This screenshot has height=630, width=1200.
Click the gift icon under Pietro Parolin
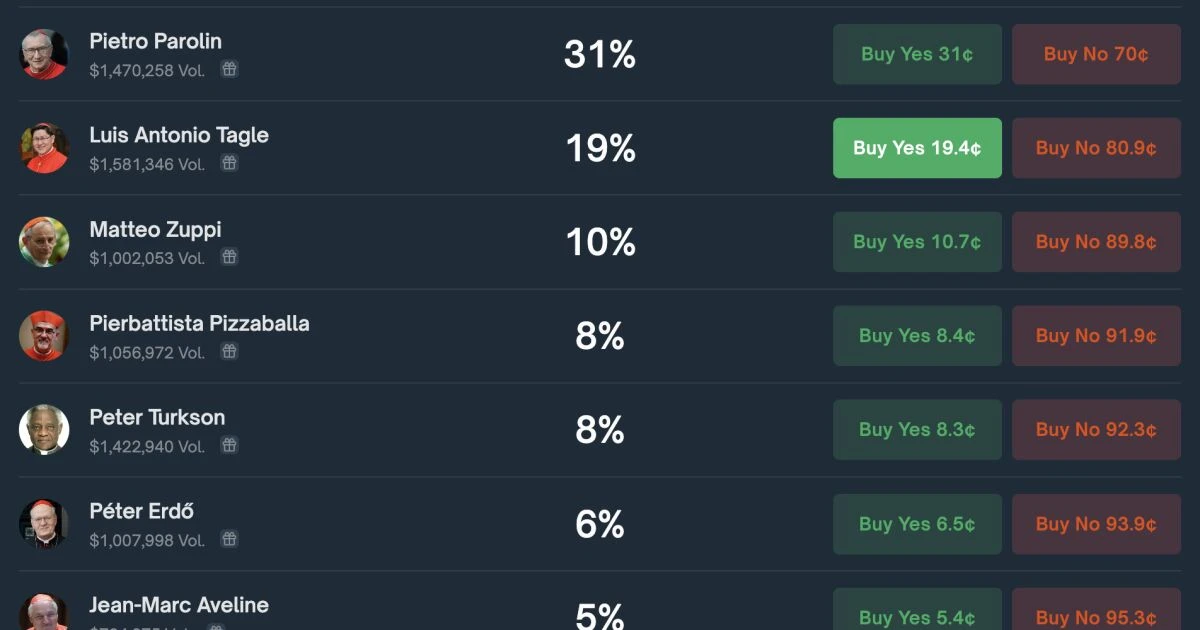[x=229, y=69]
